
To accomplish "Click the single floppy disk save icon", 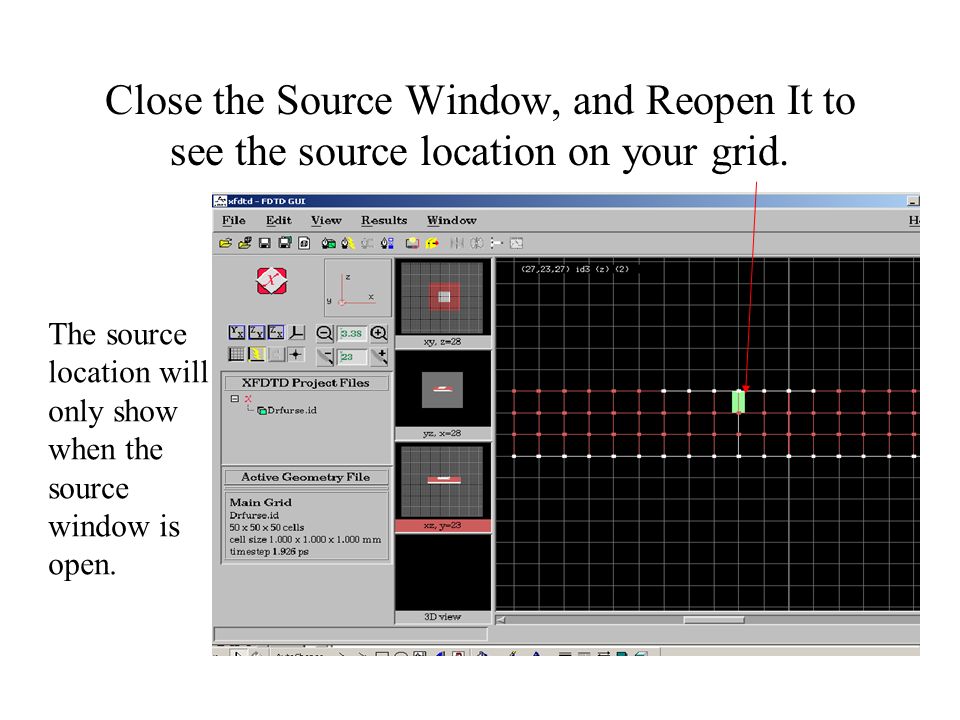I will click(264, 243).
